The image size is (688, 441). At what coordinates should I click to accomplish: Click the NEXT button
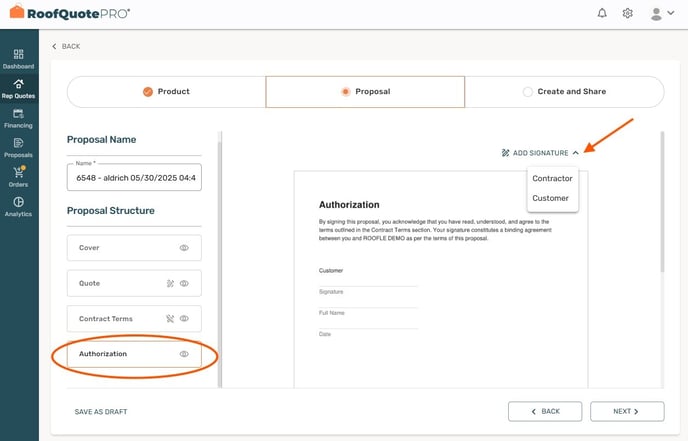coord(627,412)
